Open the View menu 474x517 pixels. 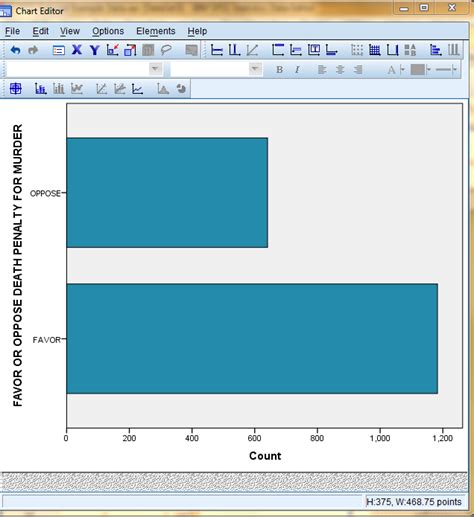70,31
